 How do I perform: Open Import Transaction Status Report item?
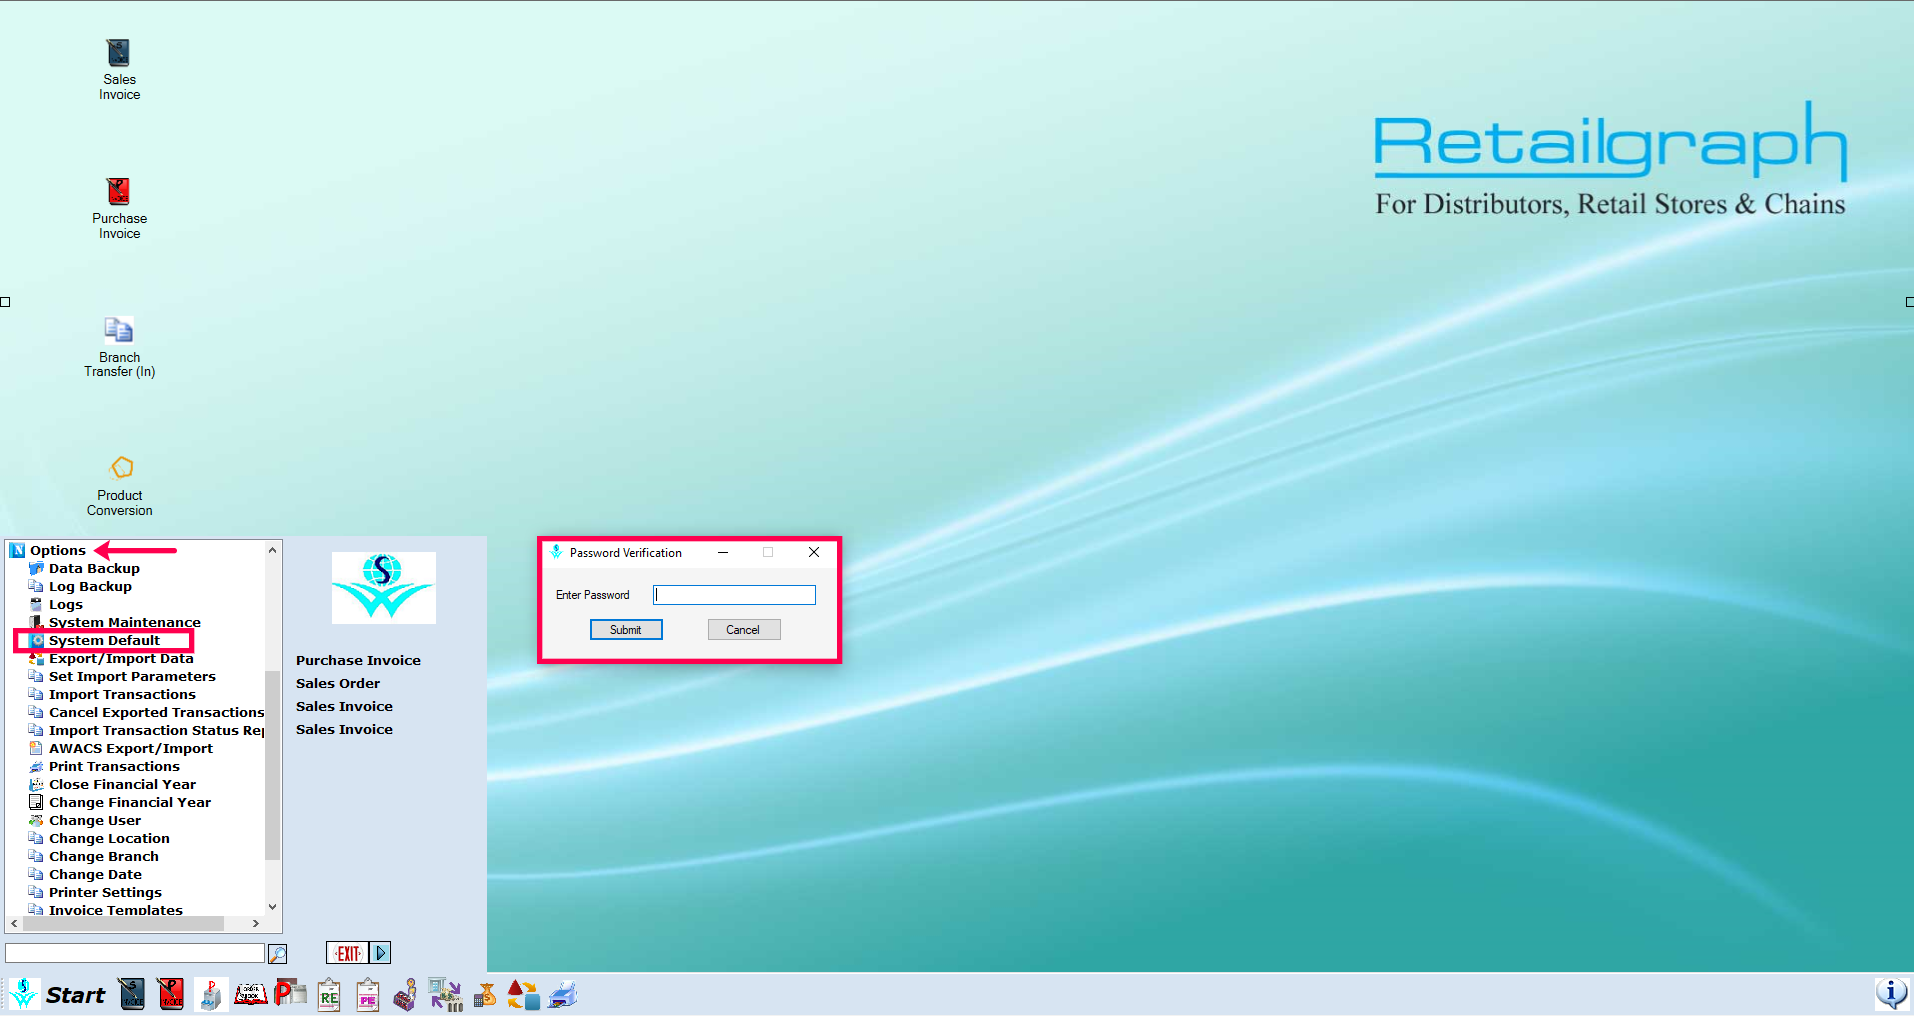pos(157,730)
